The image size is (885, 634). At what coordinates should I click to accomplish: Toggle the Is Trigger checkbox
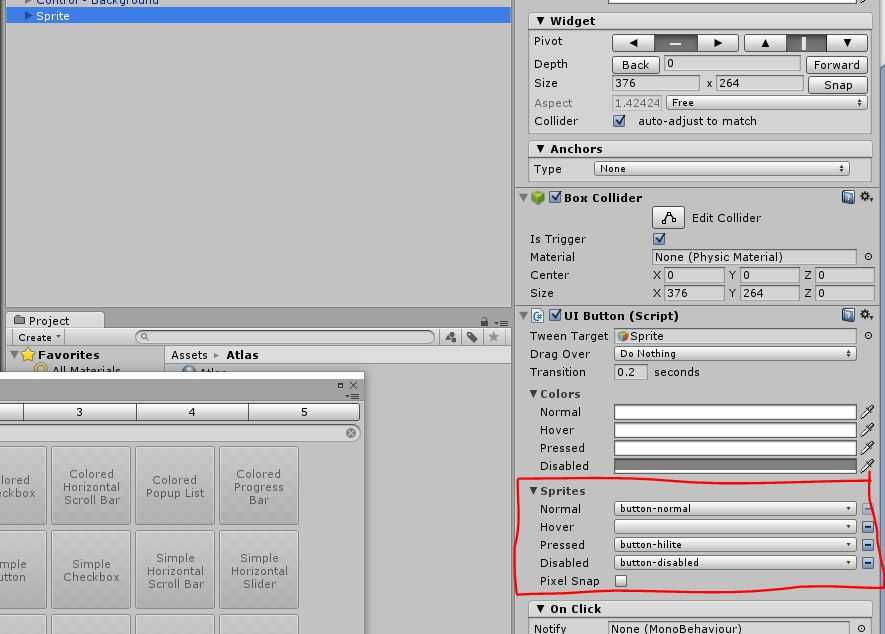coord(659,238)
